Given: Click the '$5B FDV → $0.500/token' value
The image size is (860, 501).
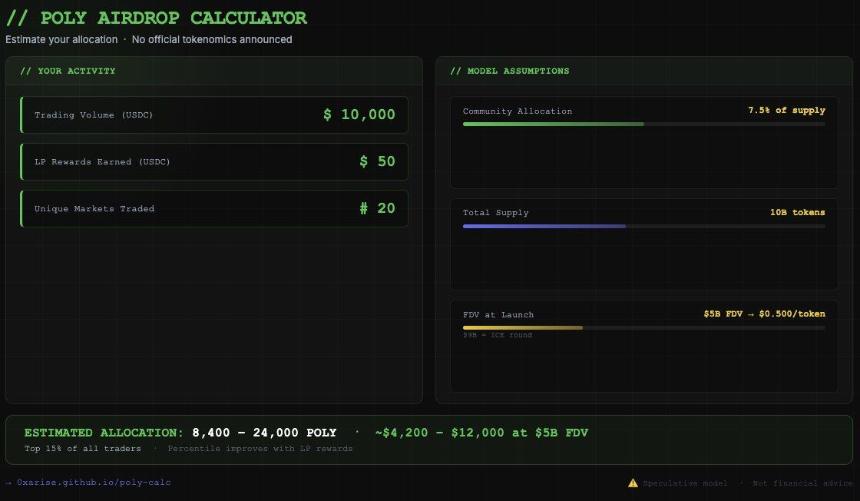Looking at the screenshot, I should tap(764, 314).
